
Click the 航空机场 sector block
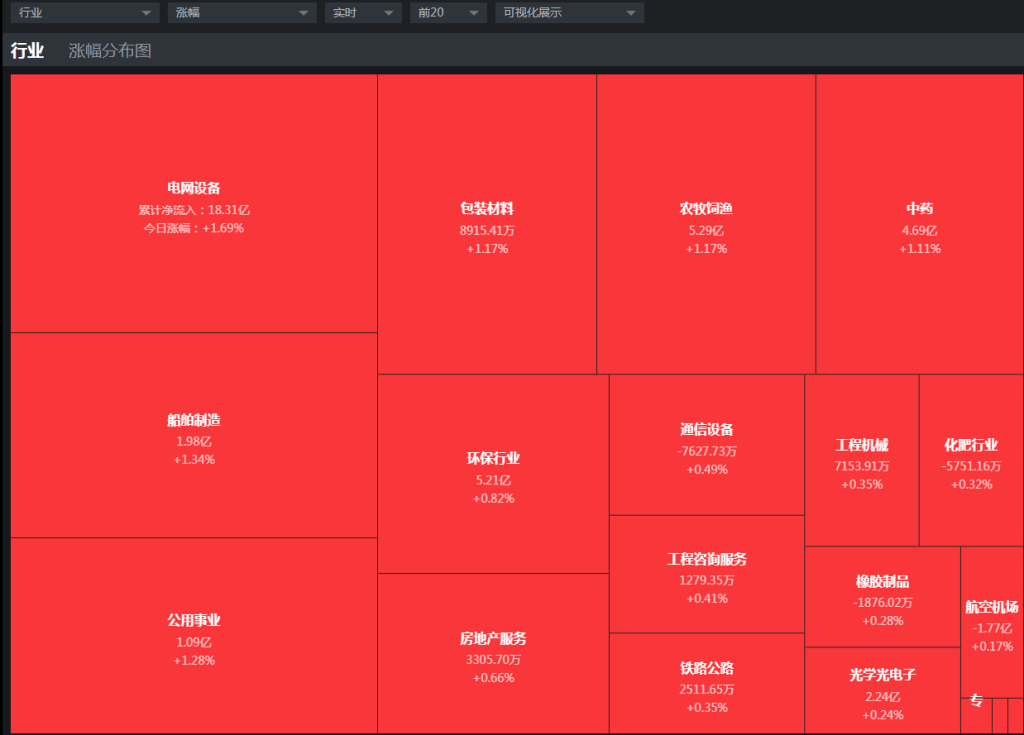pyautogui.click(x=992, y=623)
